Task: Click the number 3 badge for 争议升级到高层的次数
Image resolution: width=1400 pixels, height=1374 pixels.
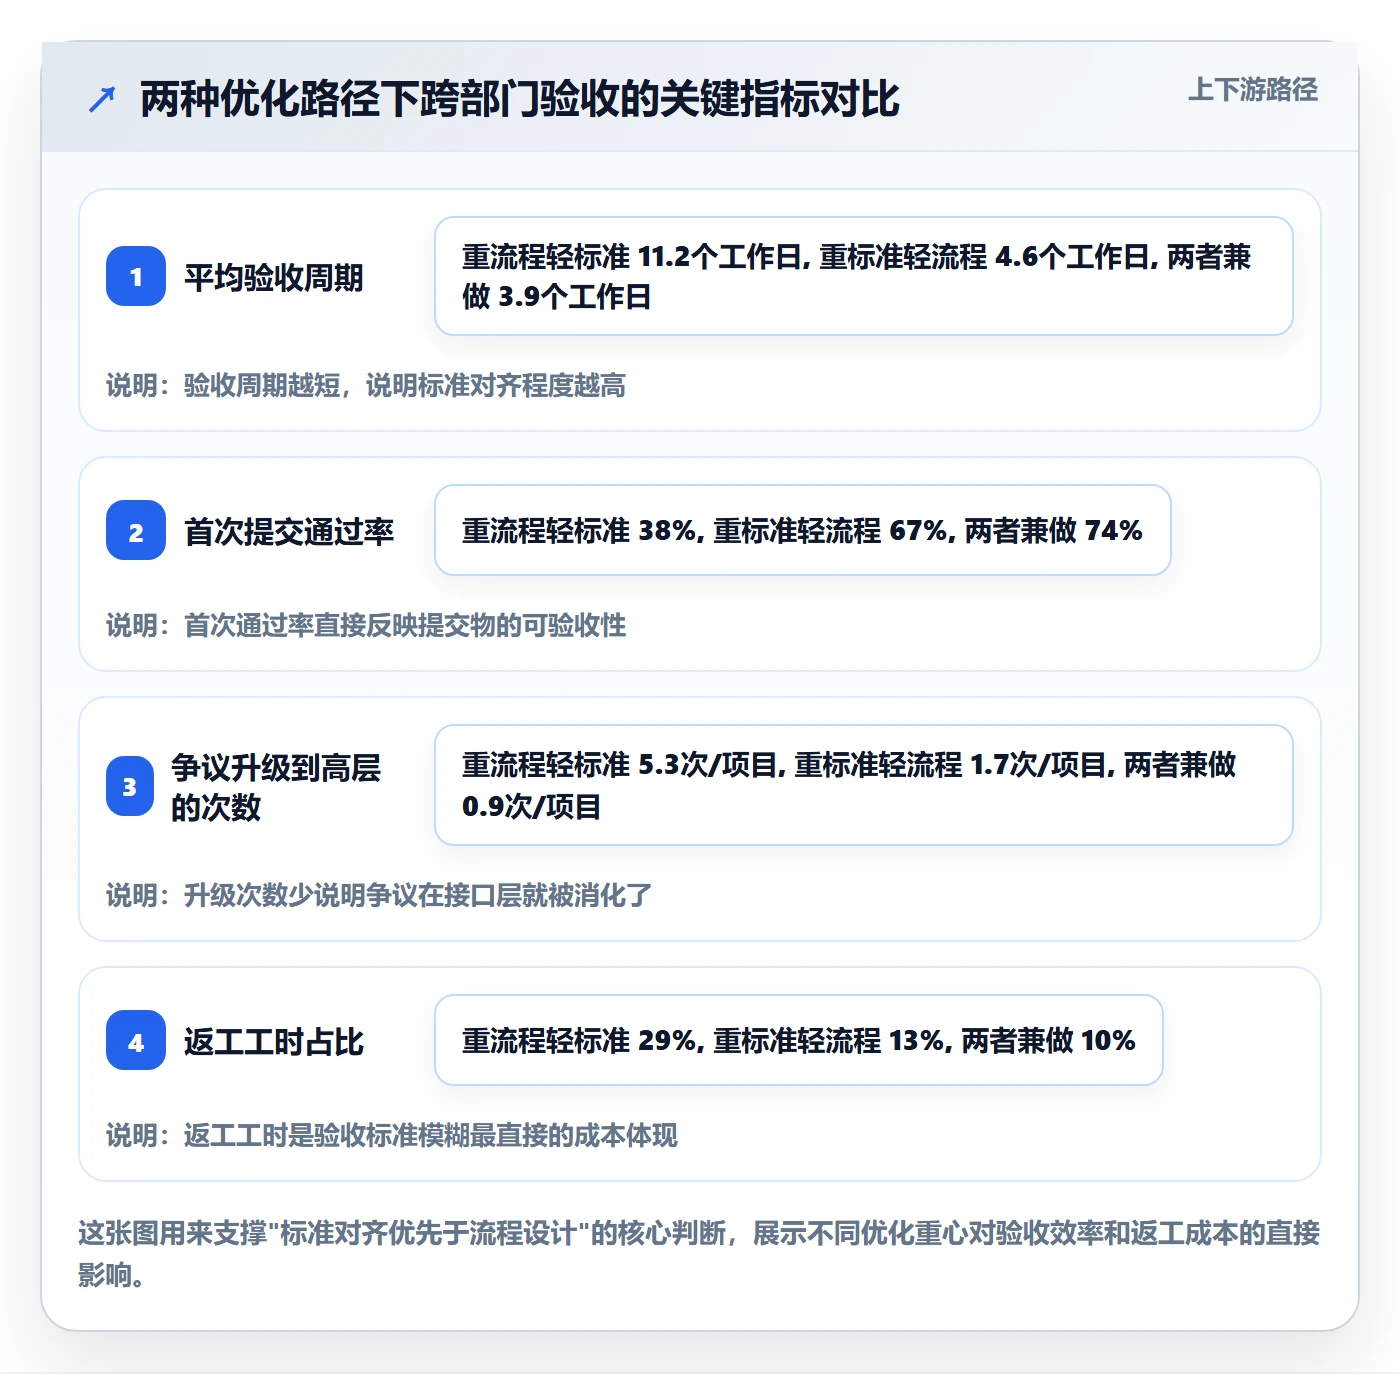Action: pos(130,786)
